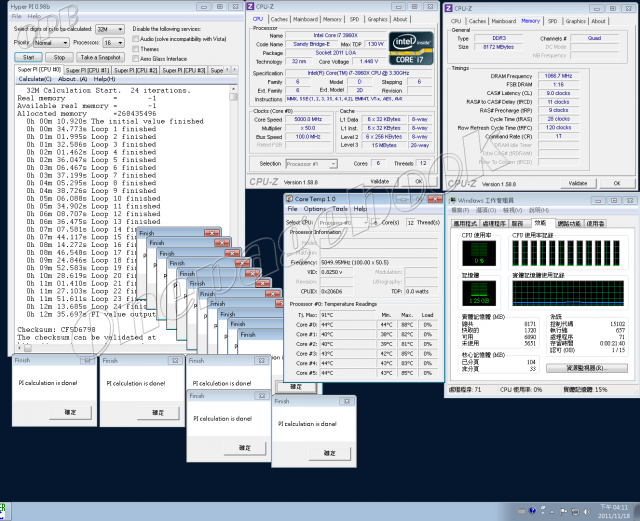Click OK in the right CPU-Z Memory window
Image resolution: width=640 pixels, height=521 pixels.
click(617, 183)
